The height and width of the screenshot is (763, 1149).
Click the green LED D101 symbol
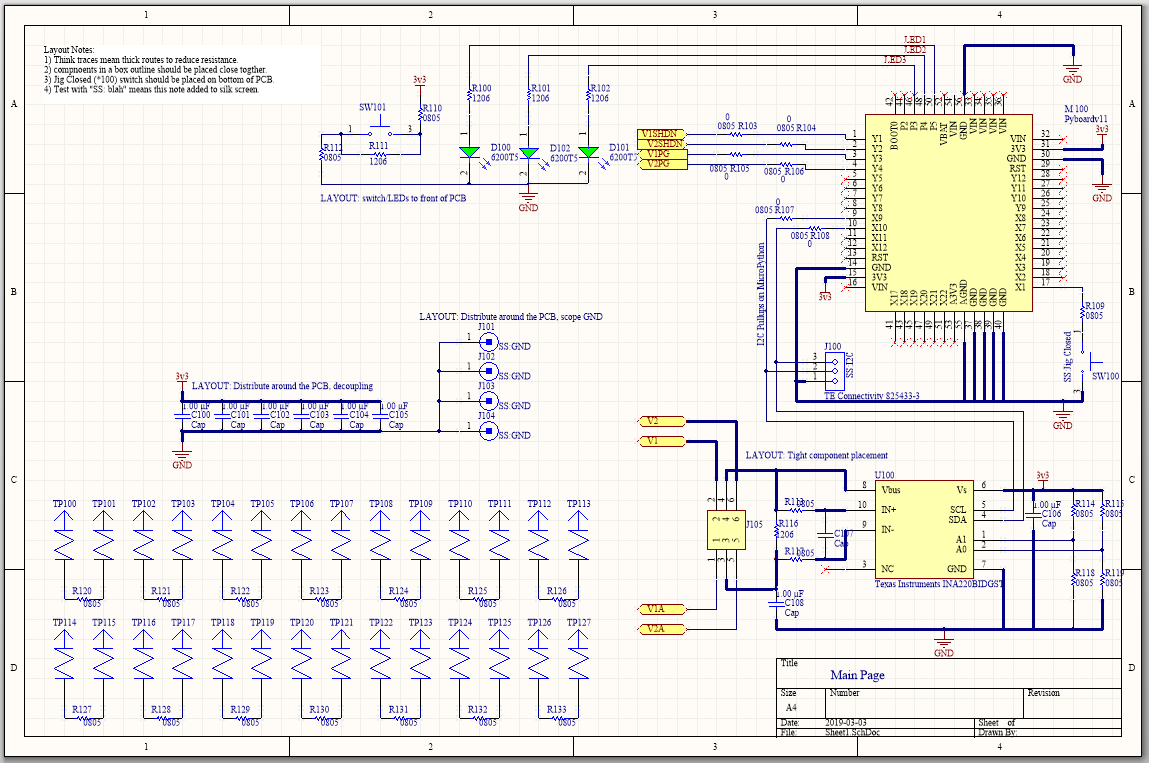[x=588, y=152]
